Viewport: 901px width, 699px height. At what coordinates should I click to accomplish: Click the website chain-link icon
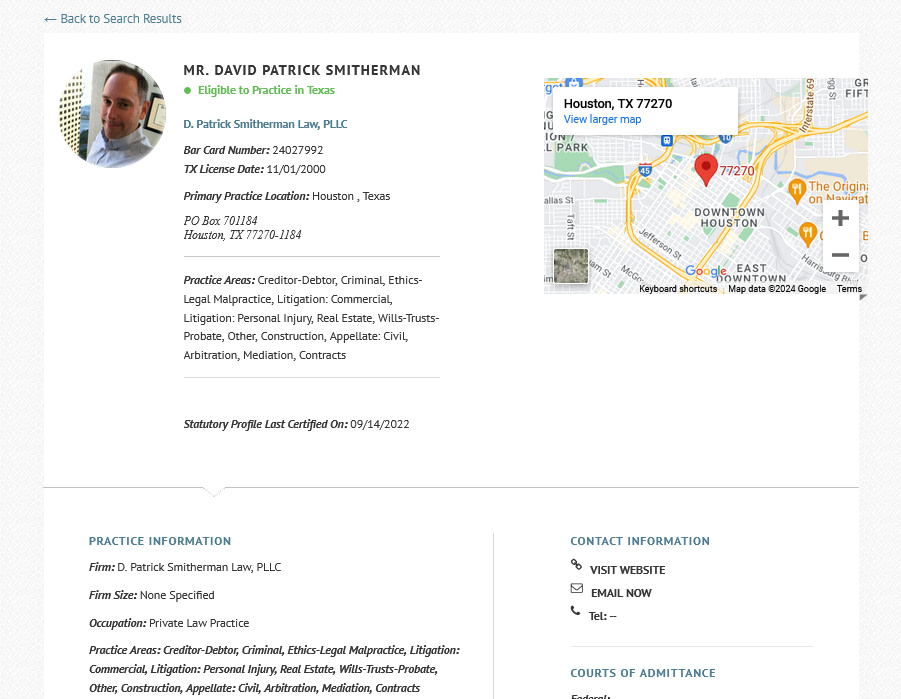click(x=576, y=564)
